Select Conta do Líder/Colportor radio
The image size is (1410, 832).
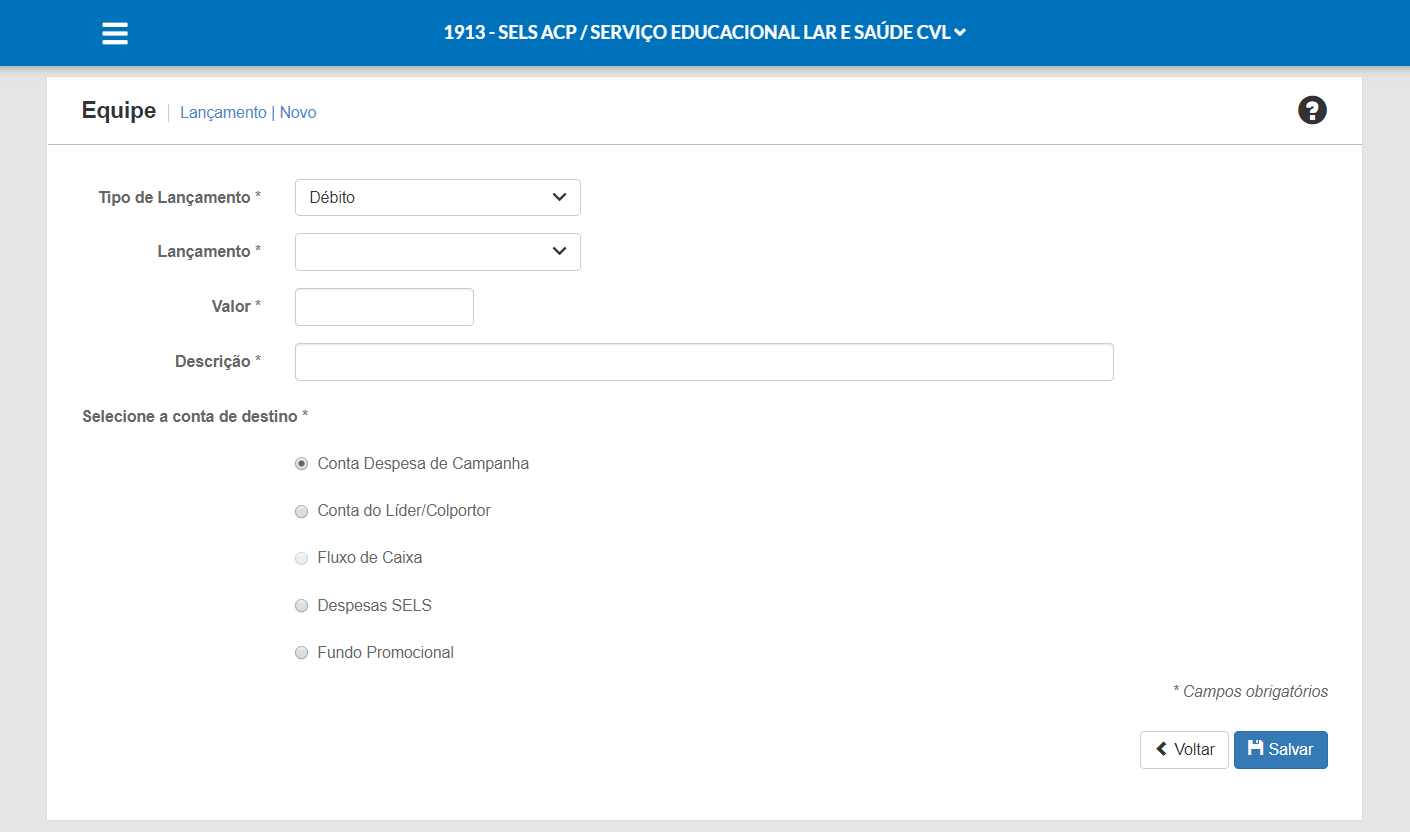coord(301,511)
